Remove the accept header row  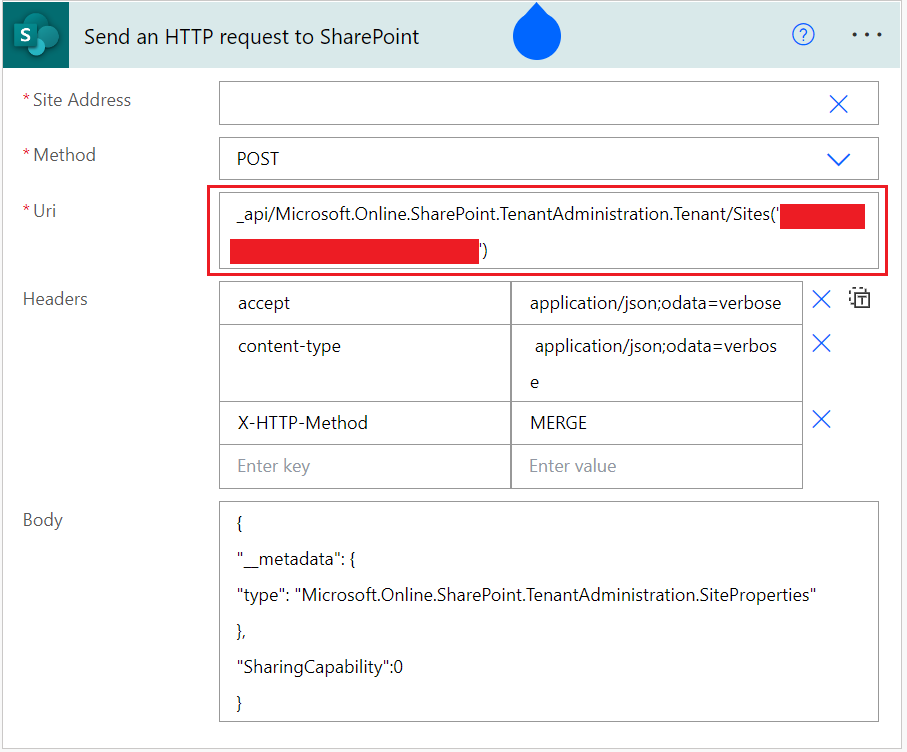click(x=821, y=298)
